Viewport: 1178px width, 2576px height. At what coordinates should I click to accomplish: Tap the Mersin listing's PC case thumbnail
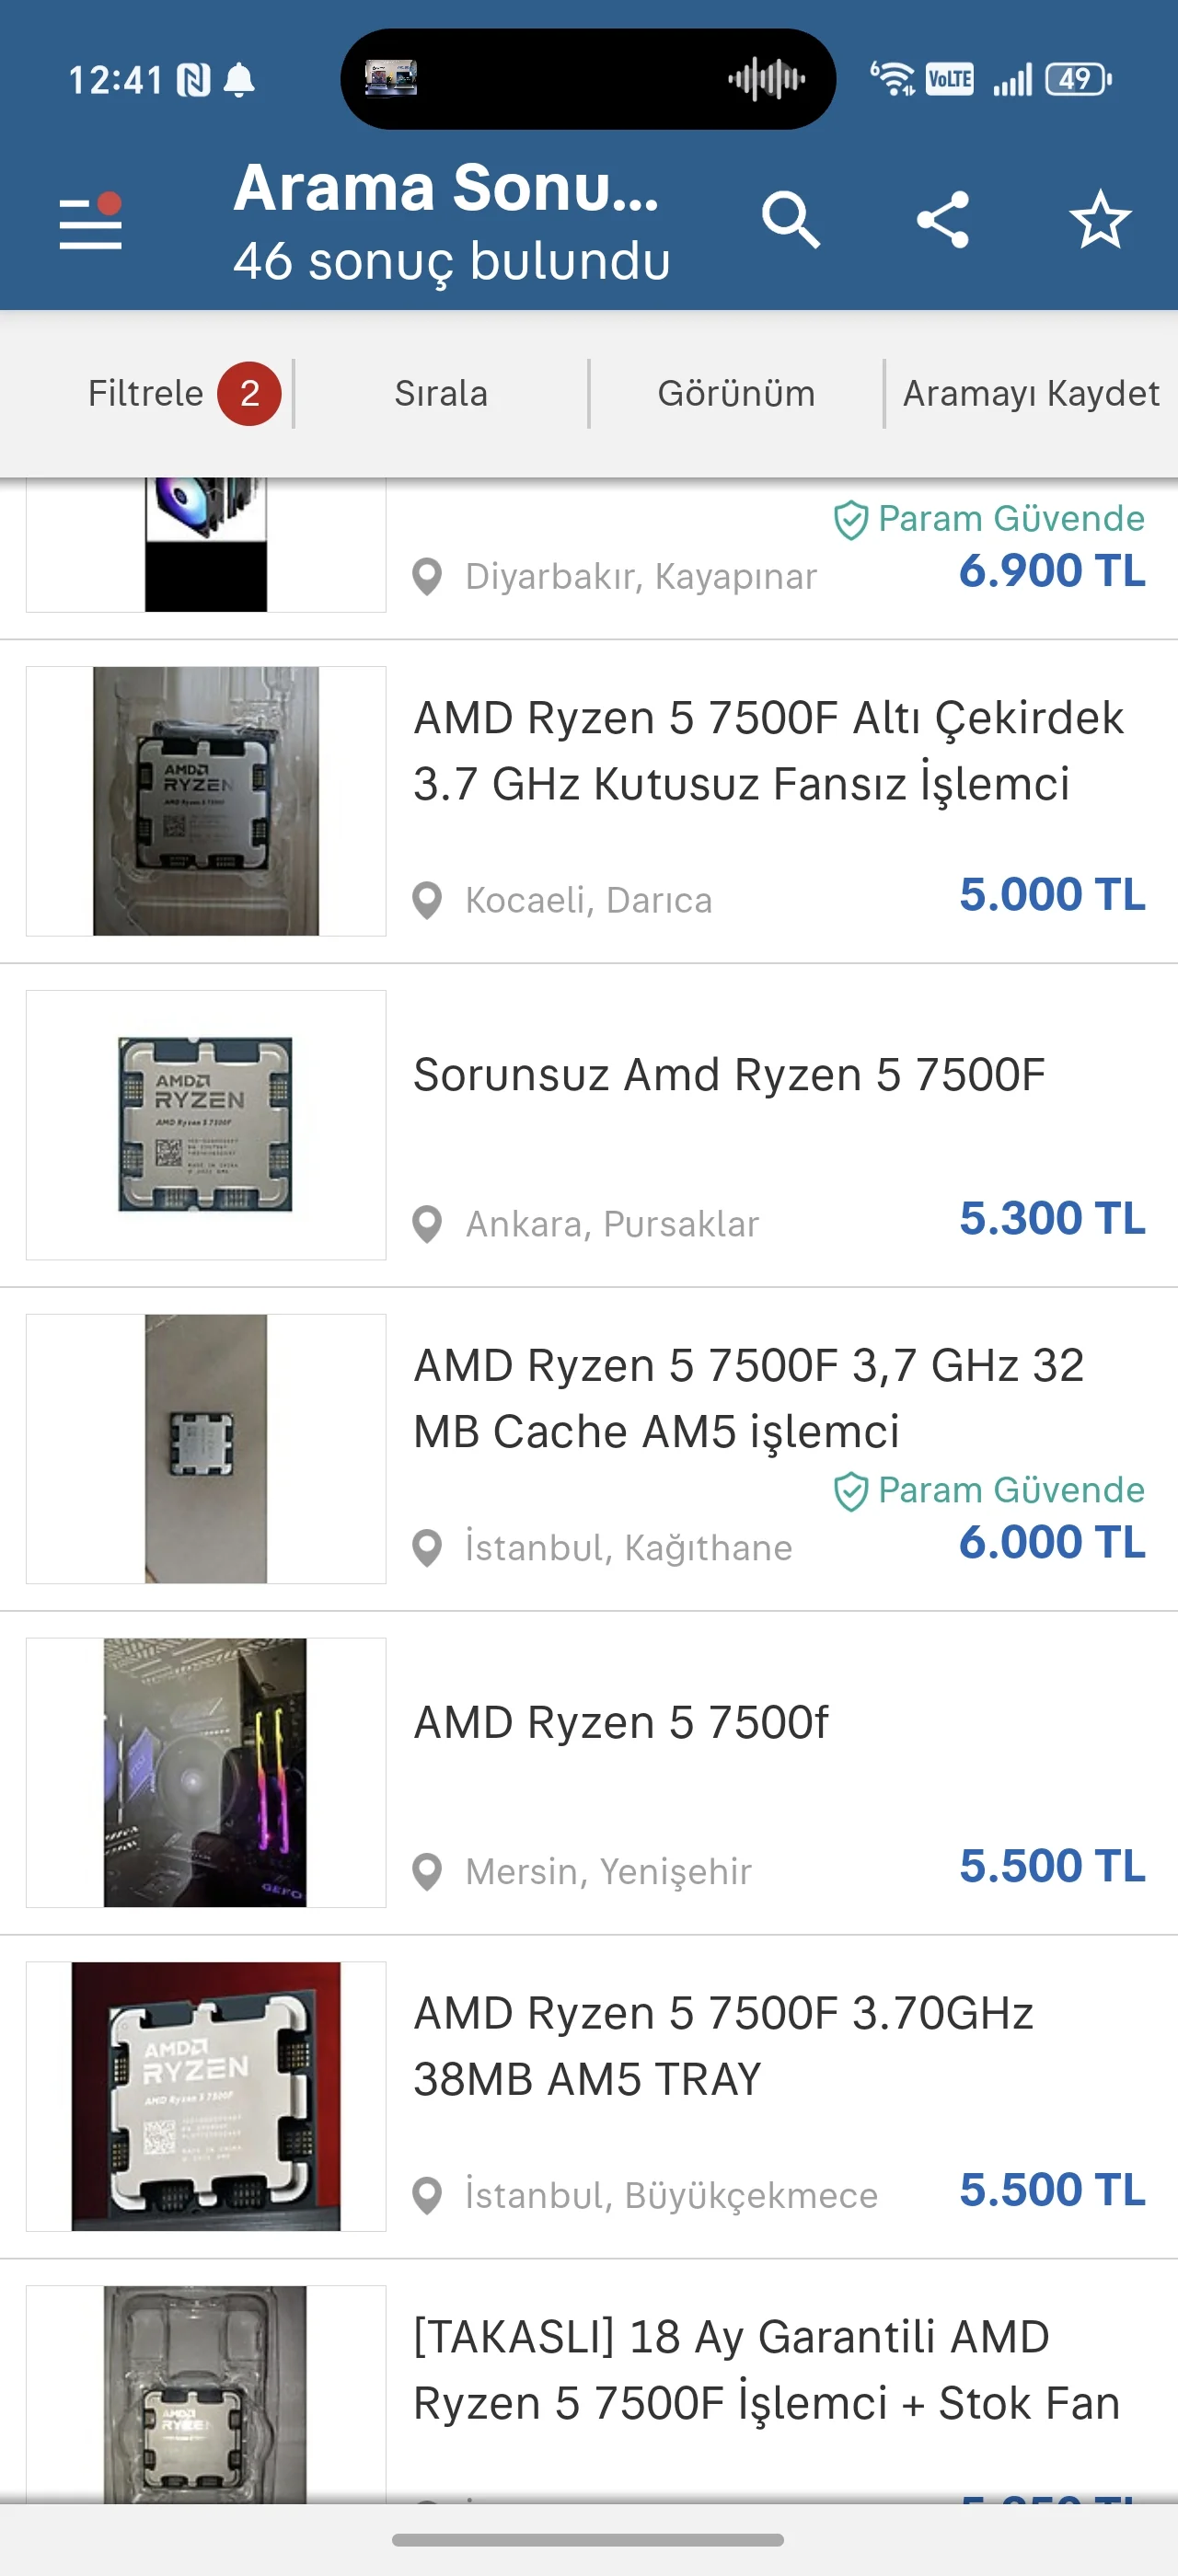tap(205, 1772)
